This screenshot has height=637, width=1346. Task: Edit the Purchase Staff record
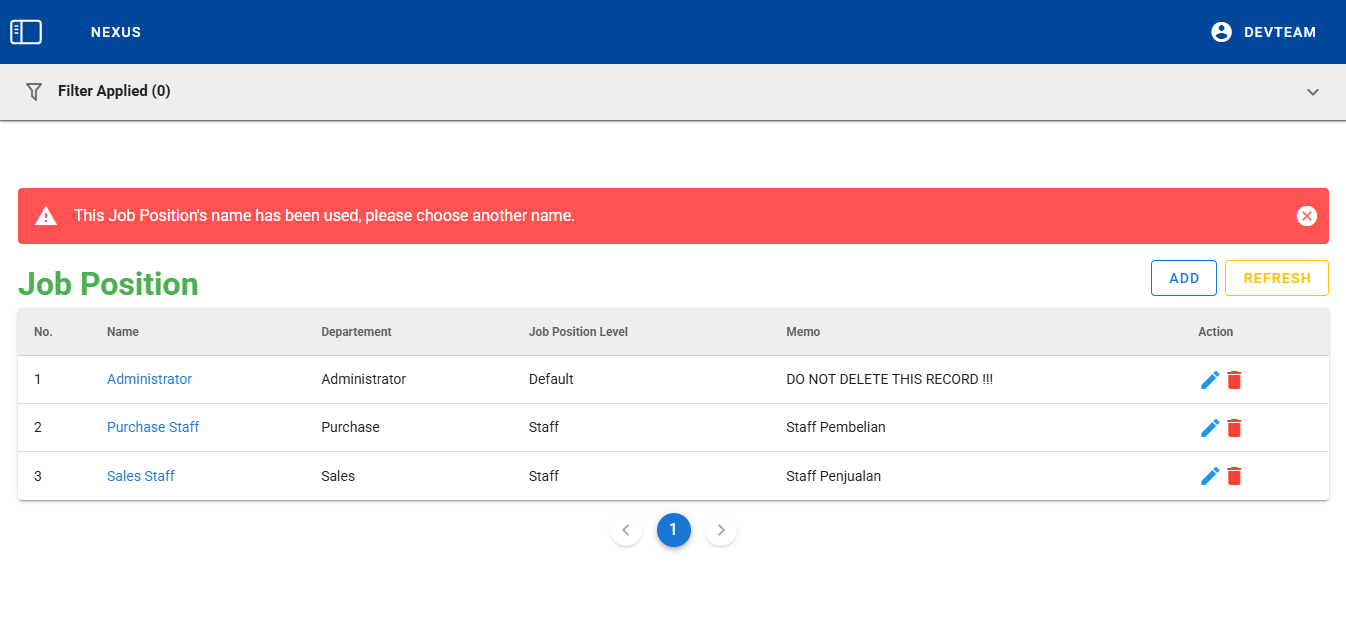point(1210,428)
